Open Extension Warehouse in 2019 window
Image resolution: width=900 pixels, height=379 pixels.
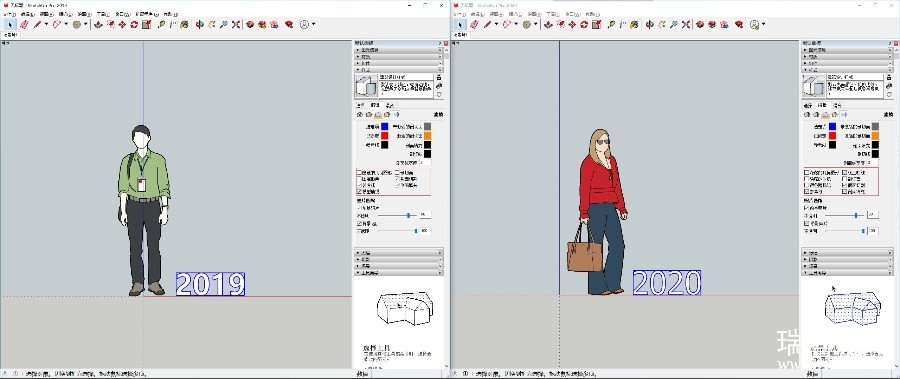click(x=262, y=25)
